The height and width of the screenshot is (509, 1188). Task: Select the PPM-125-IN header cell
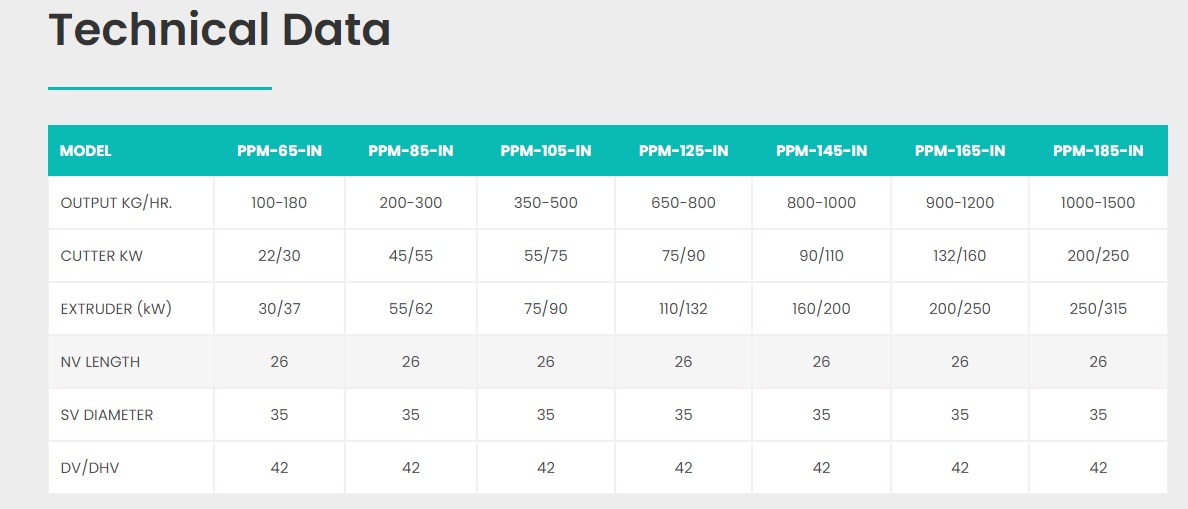(x=683, y=151)
